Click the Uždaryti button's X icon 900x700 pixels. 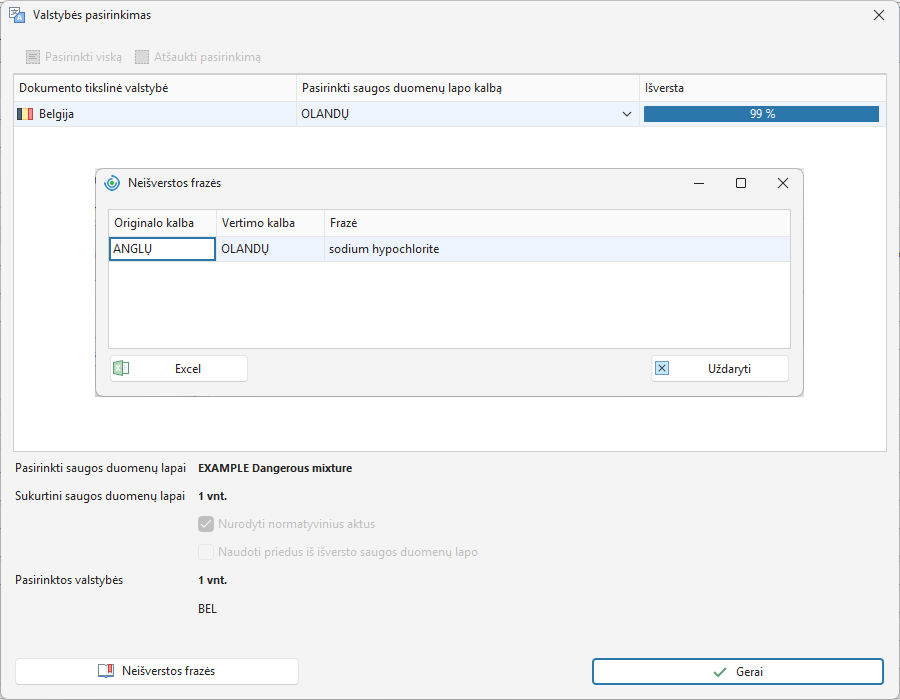(662, 368)
